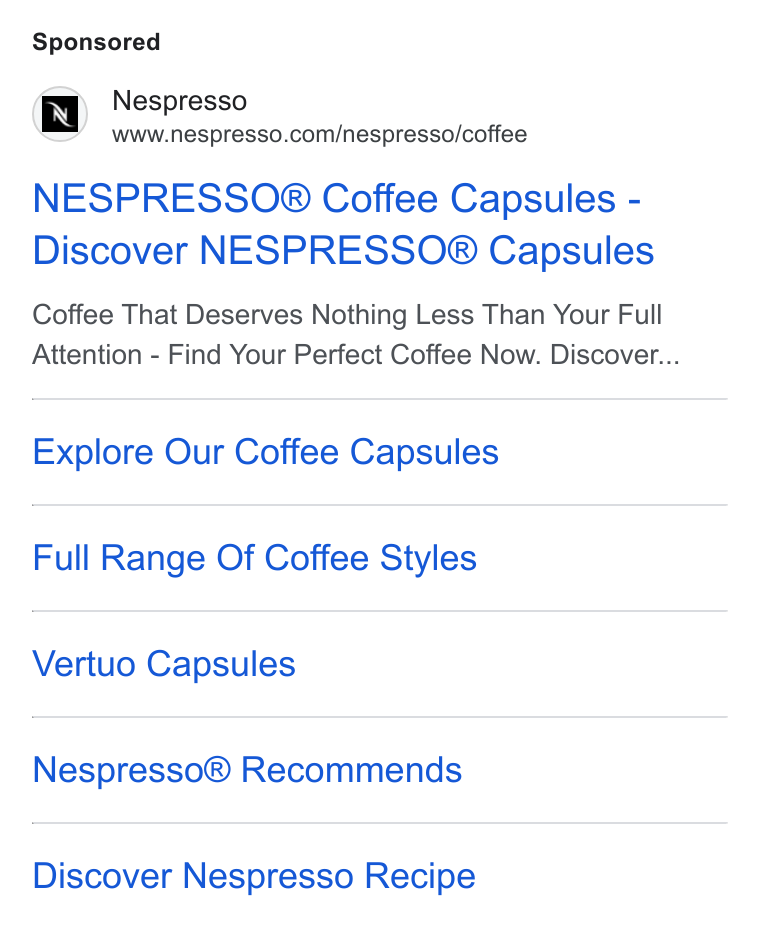Image resolution: width=760 pixels, height=928 pixels.
Task: Click the truncated "Discover..." description ending
Action: pyautogui.click(x=615, y=355)
